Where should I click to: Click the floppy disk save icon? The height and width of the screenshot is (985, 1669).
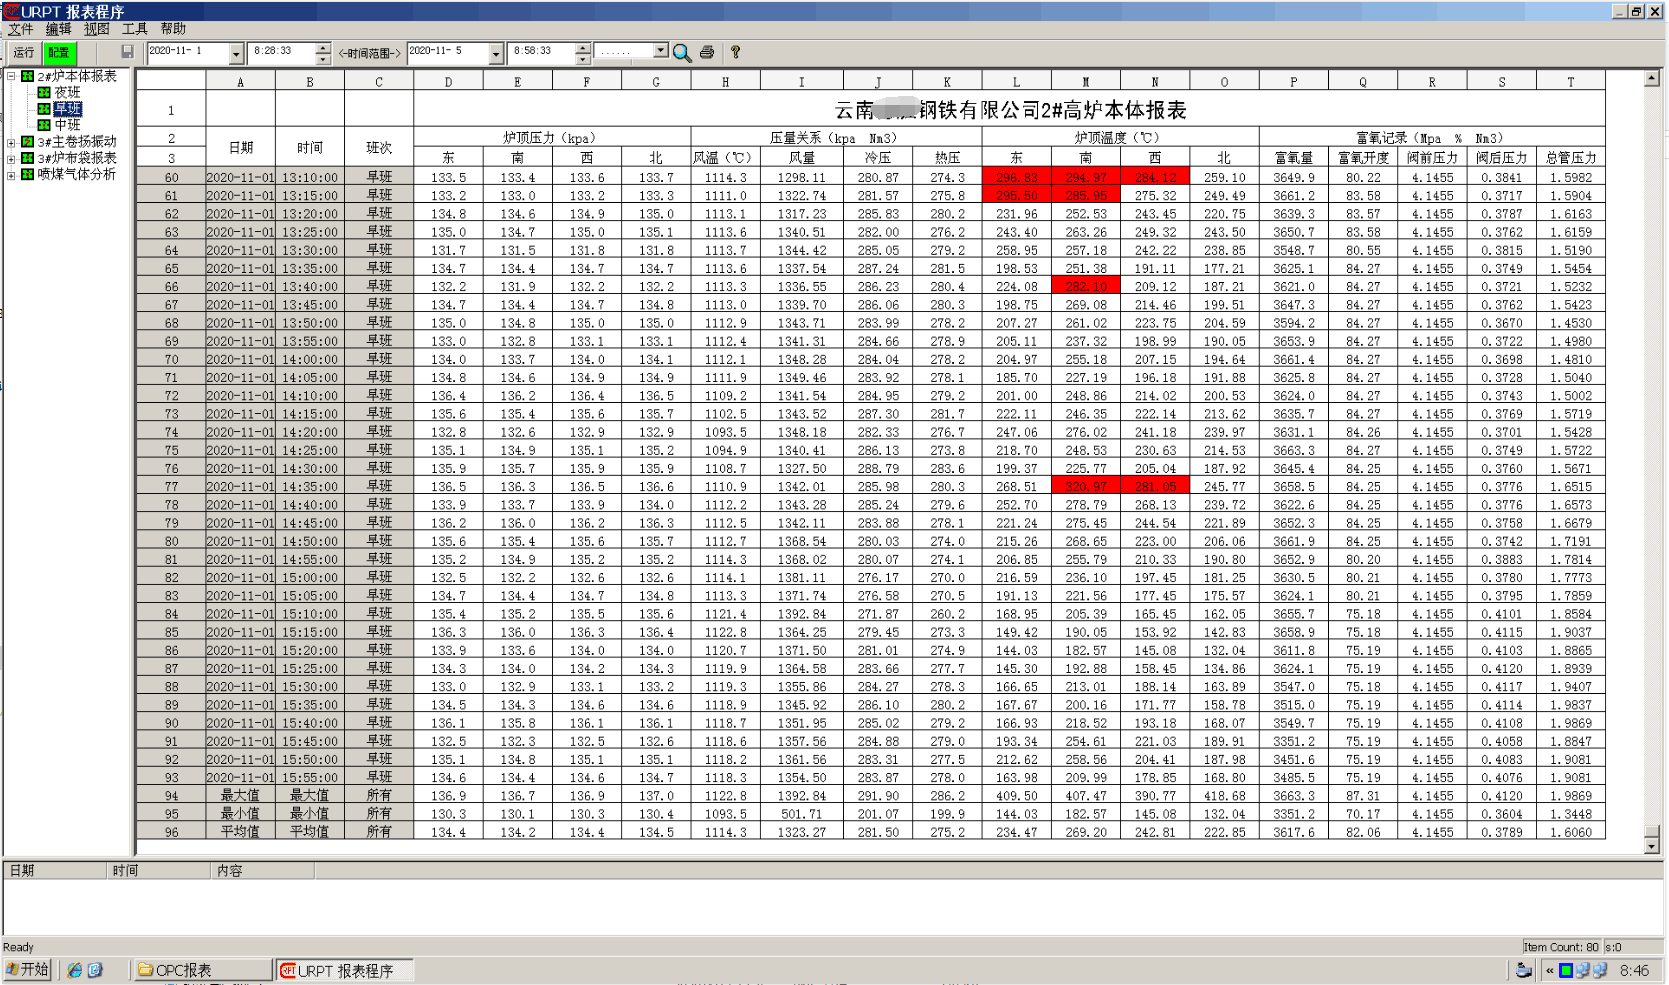tap(127, 52)
